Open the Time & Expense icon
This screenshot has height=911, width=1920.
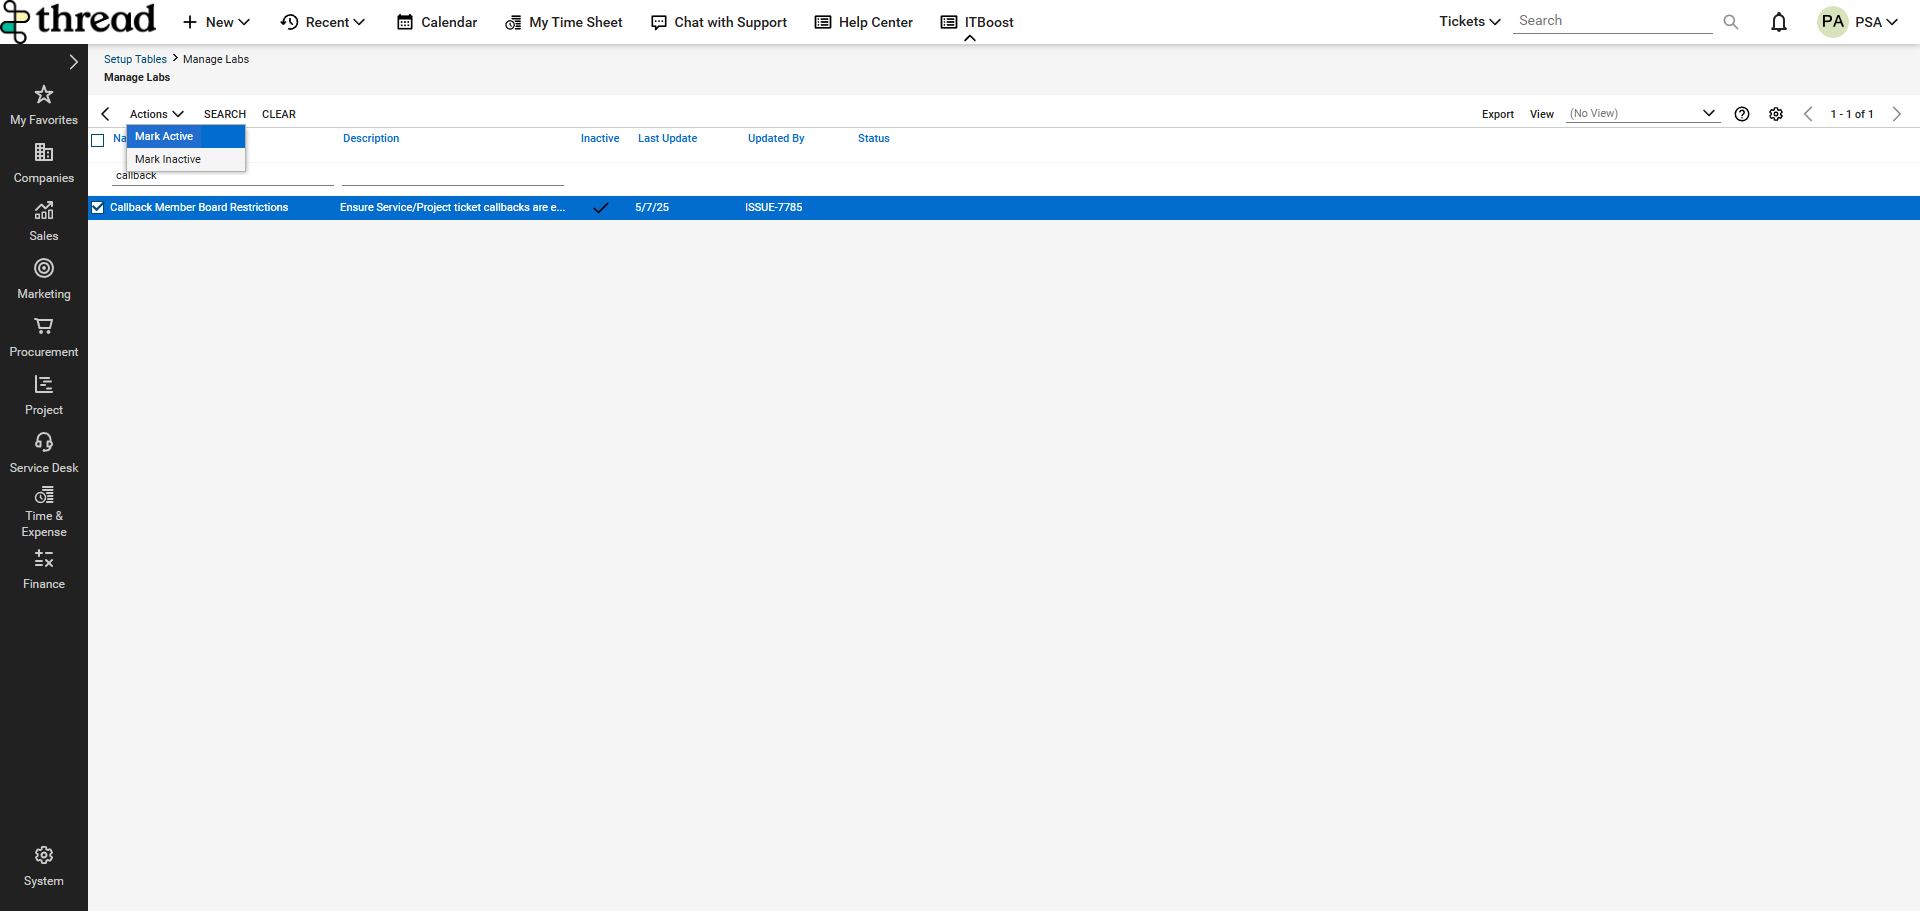[x=44, y=495]
